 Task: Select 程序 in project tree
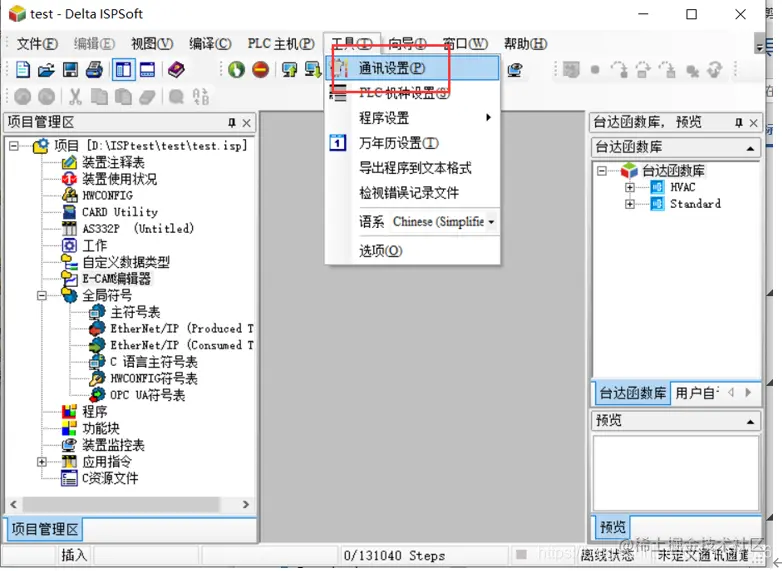(94, 412)
